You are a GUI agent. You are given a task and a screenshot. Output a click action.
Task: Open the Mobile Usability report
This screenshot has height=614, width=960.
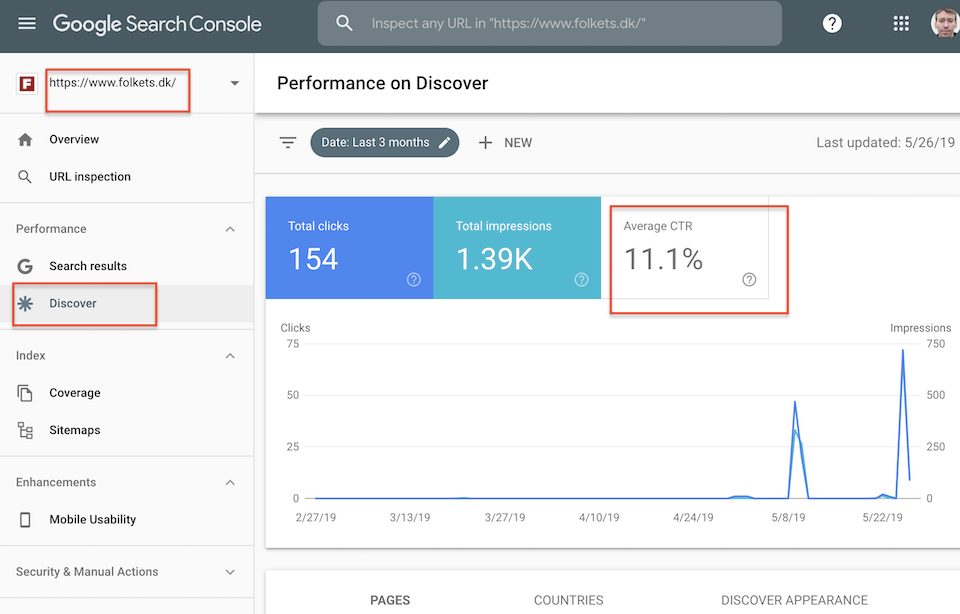tap(127, 520)
